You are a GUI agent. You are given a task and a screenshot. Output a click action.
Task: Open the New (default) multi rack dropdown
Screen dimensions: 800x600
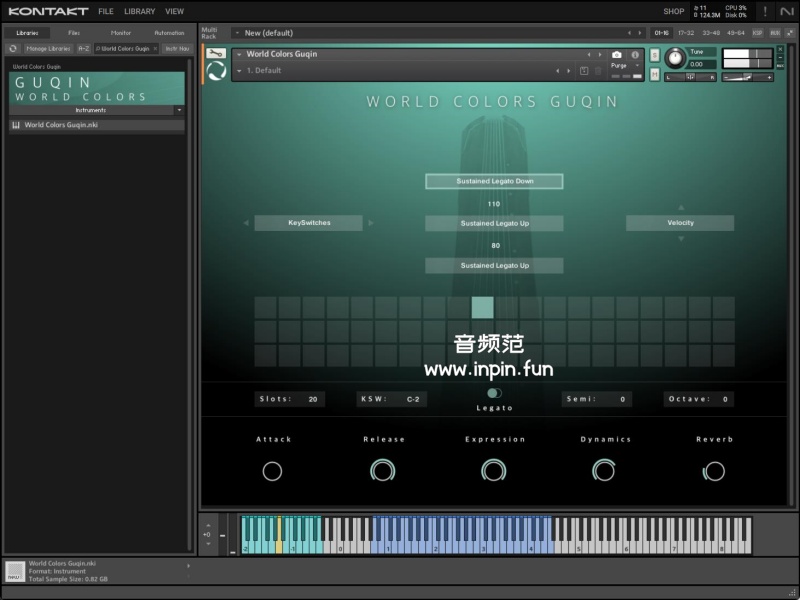coord(237,33)
